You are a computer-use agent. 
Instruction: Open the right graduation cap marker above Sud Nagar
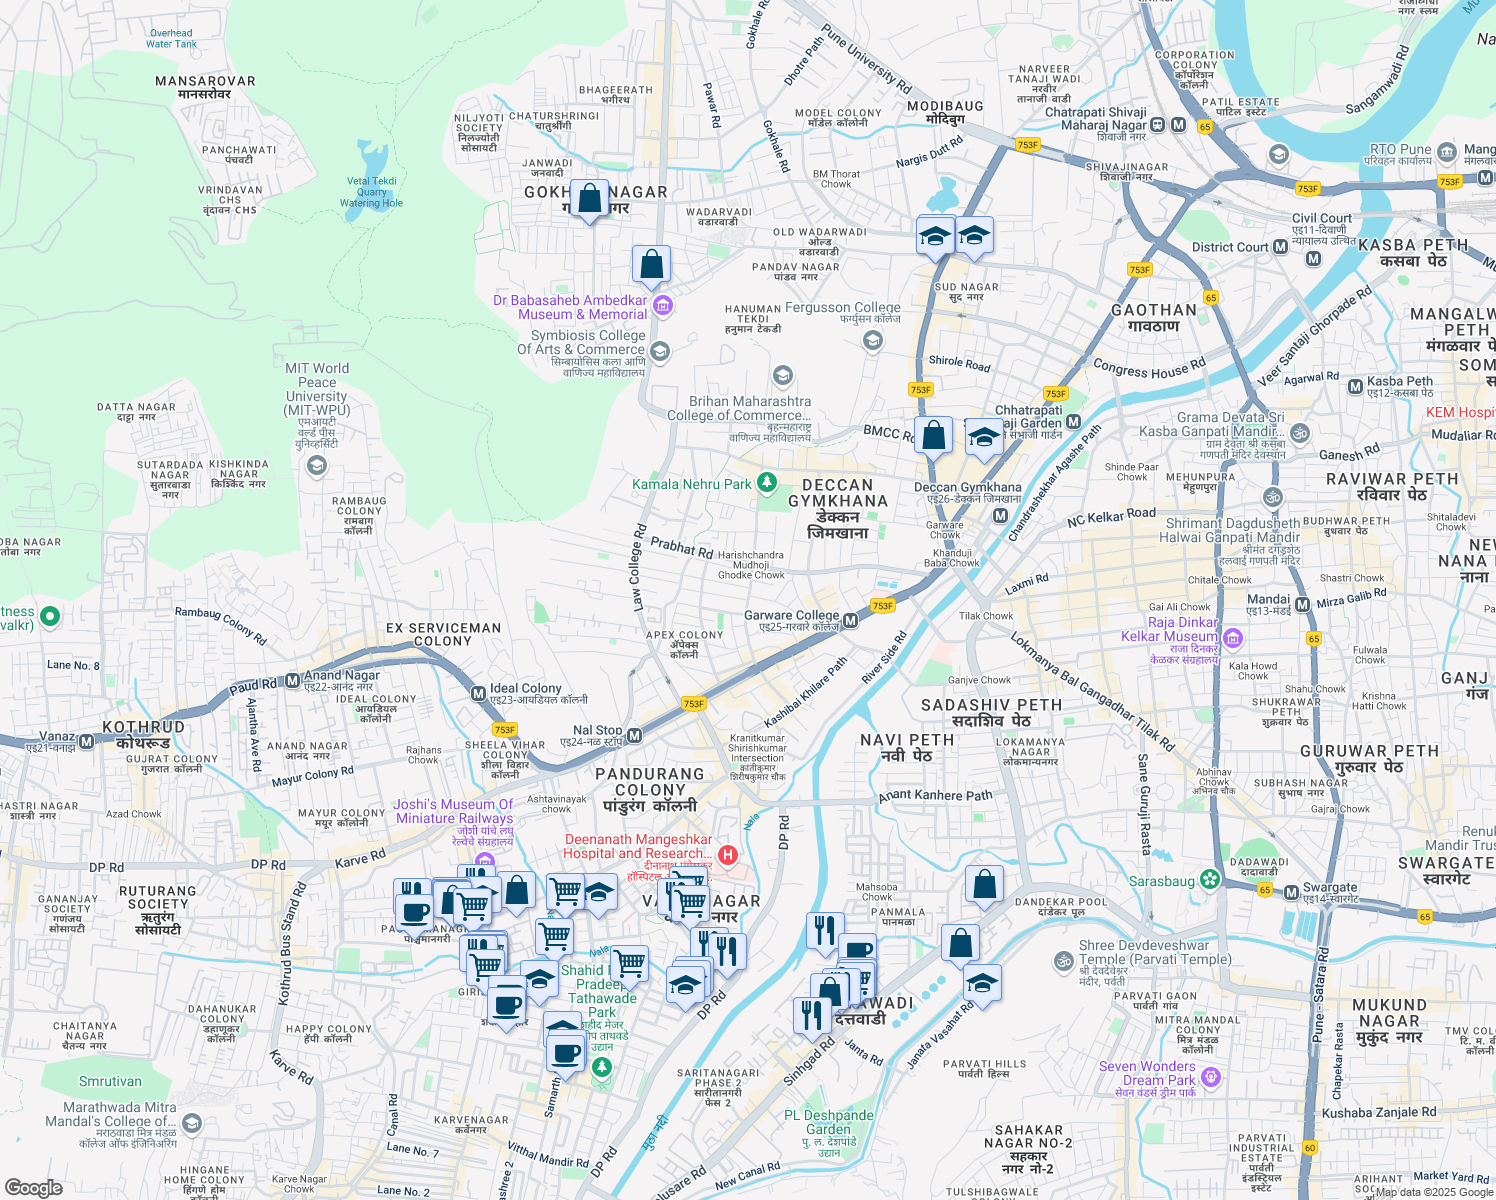coord(974,237)
